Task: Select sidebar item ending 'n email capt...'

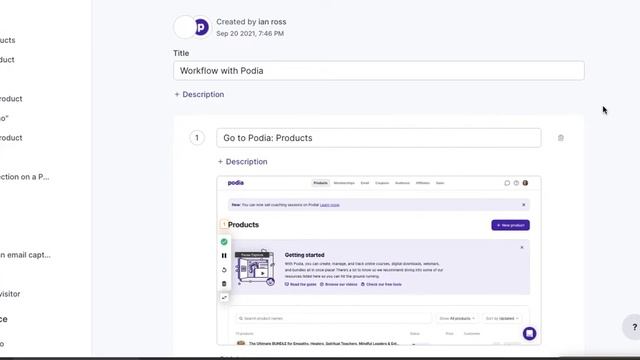Action: pos(25,255)
